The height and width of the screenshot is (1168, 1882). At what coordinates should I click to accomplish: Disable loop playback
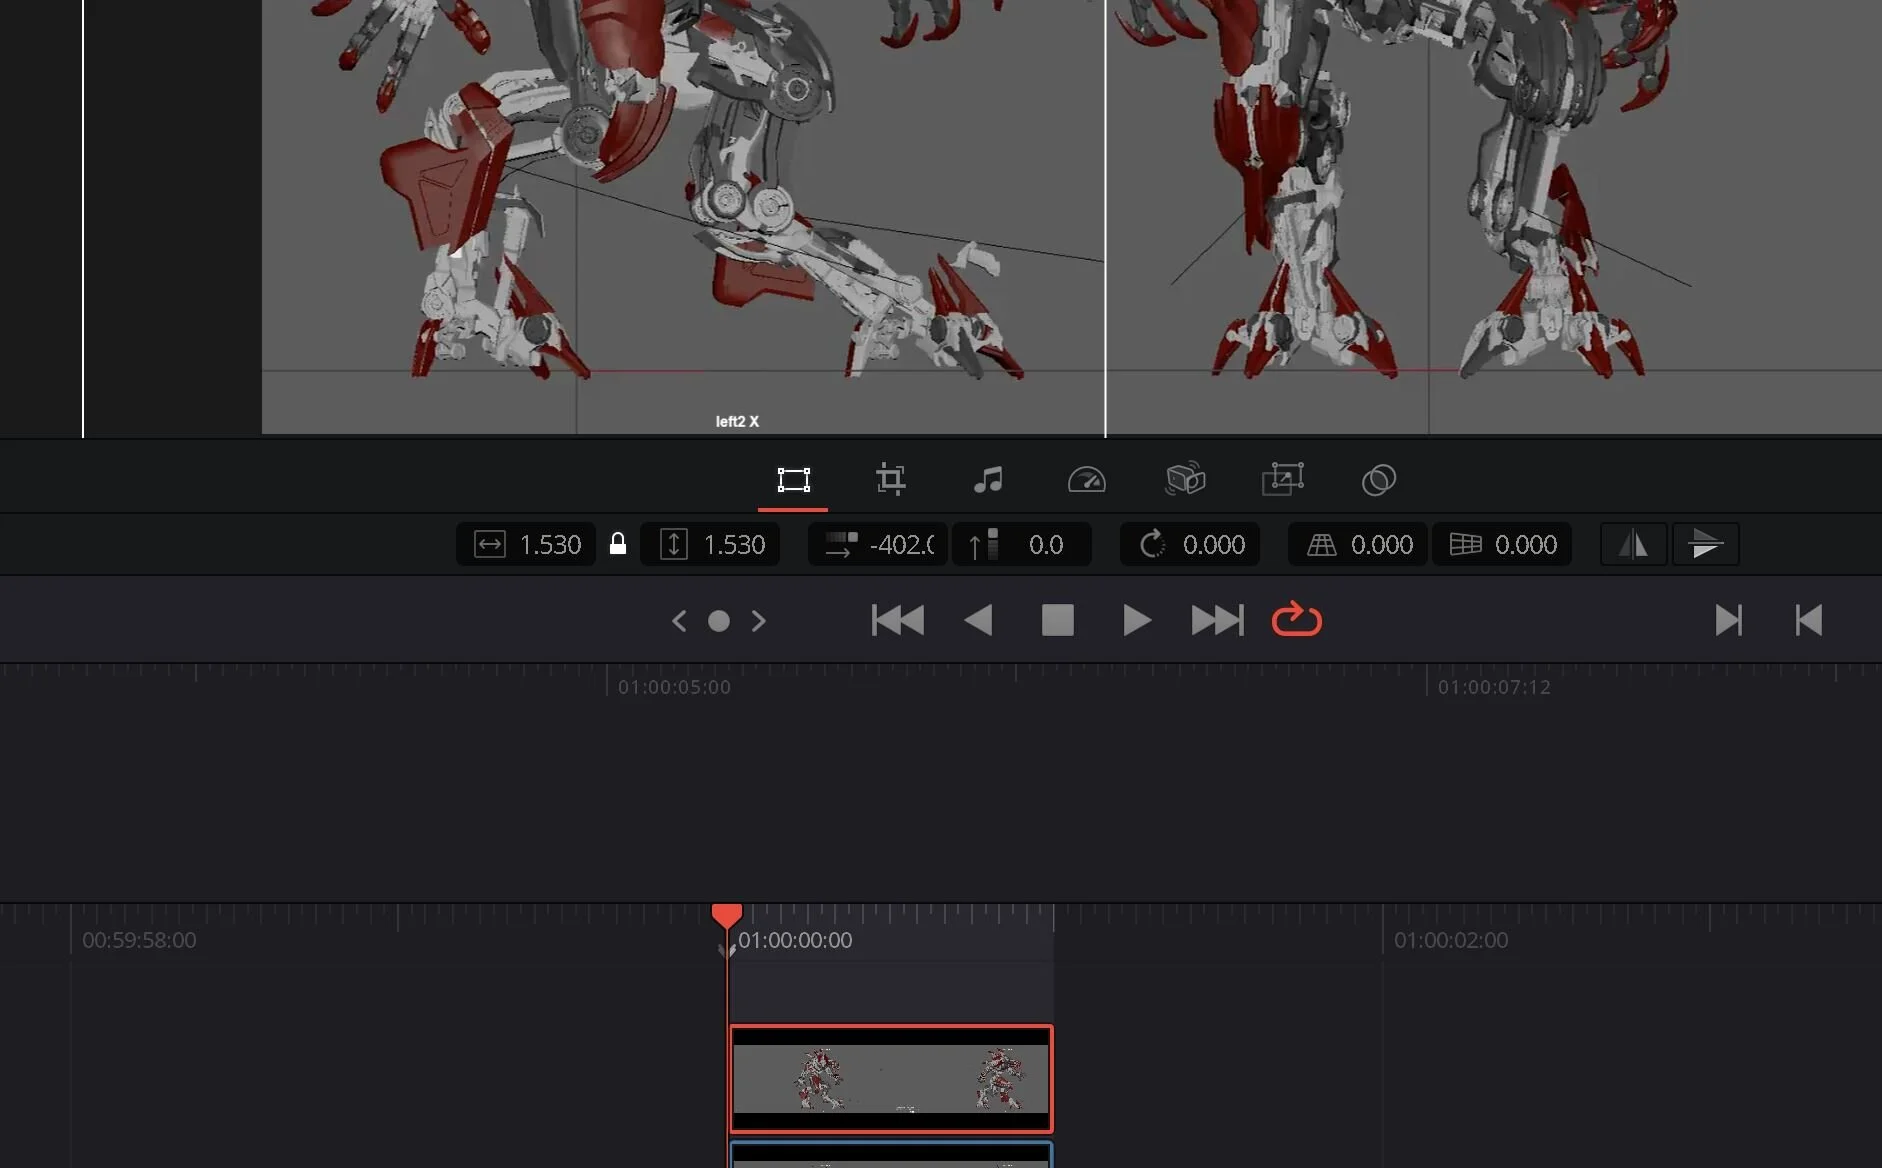[1296, 619]
